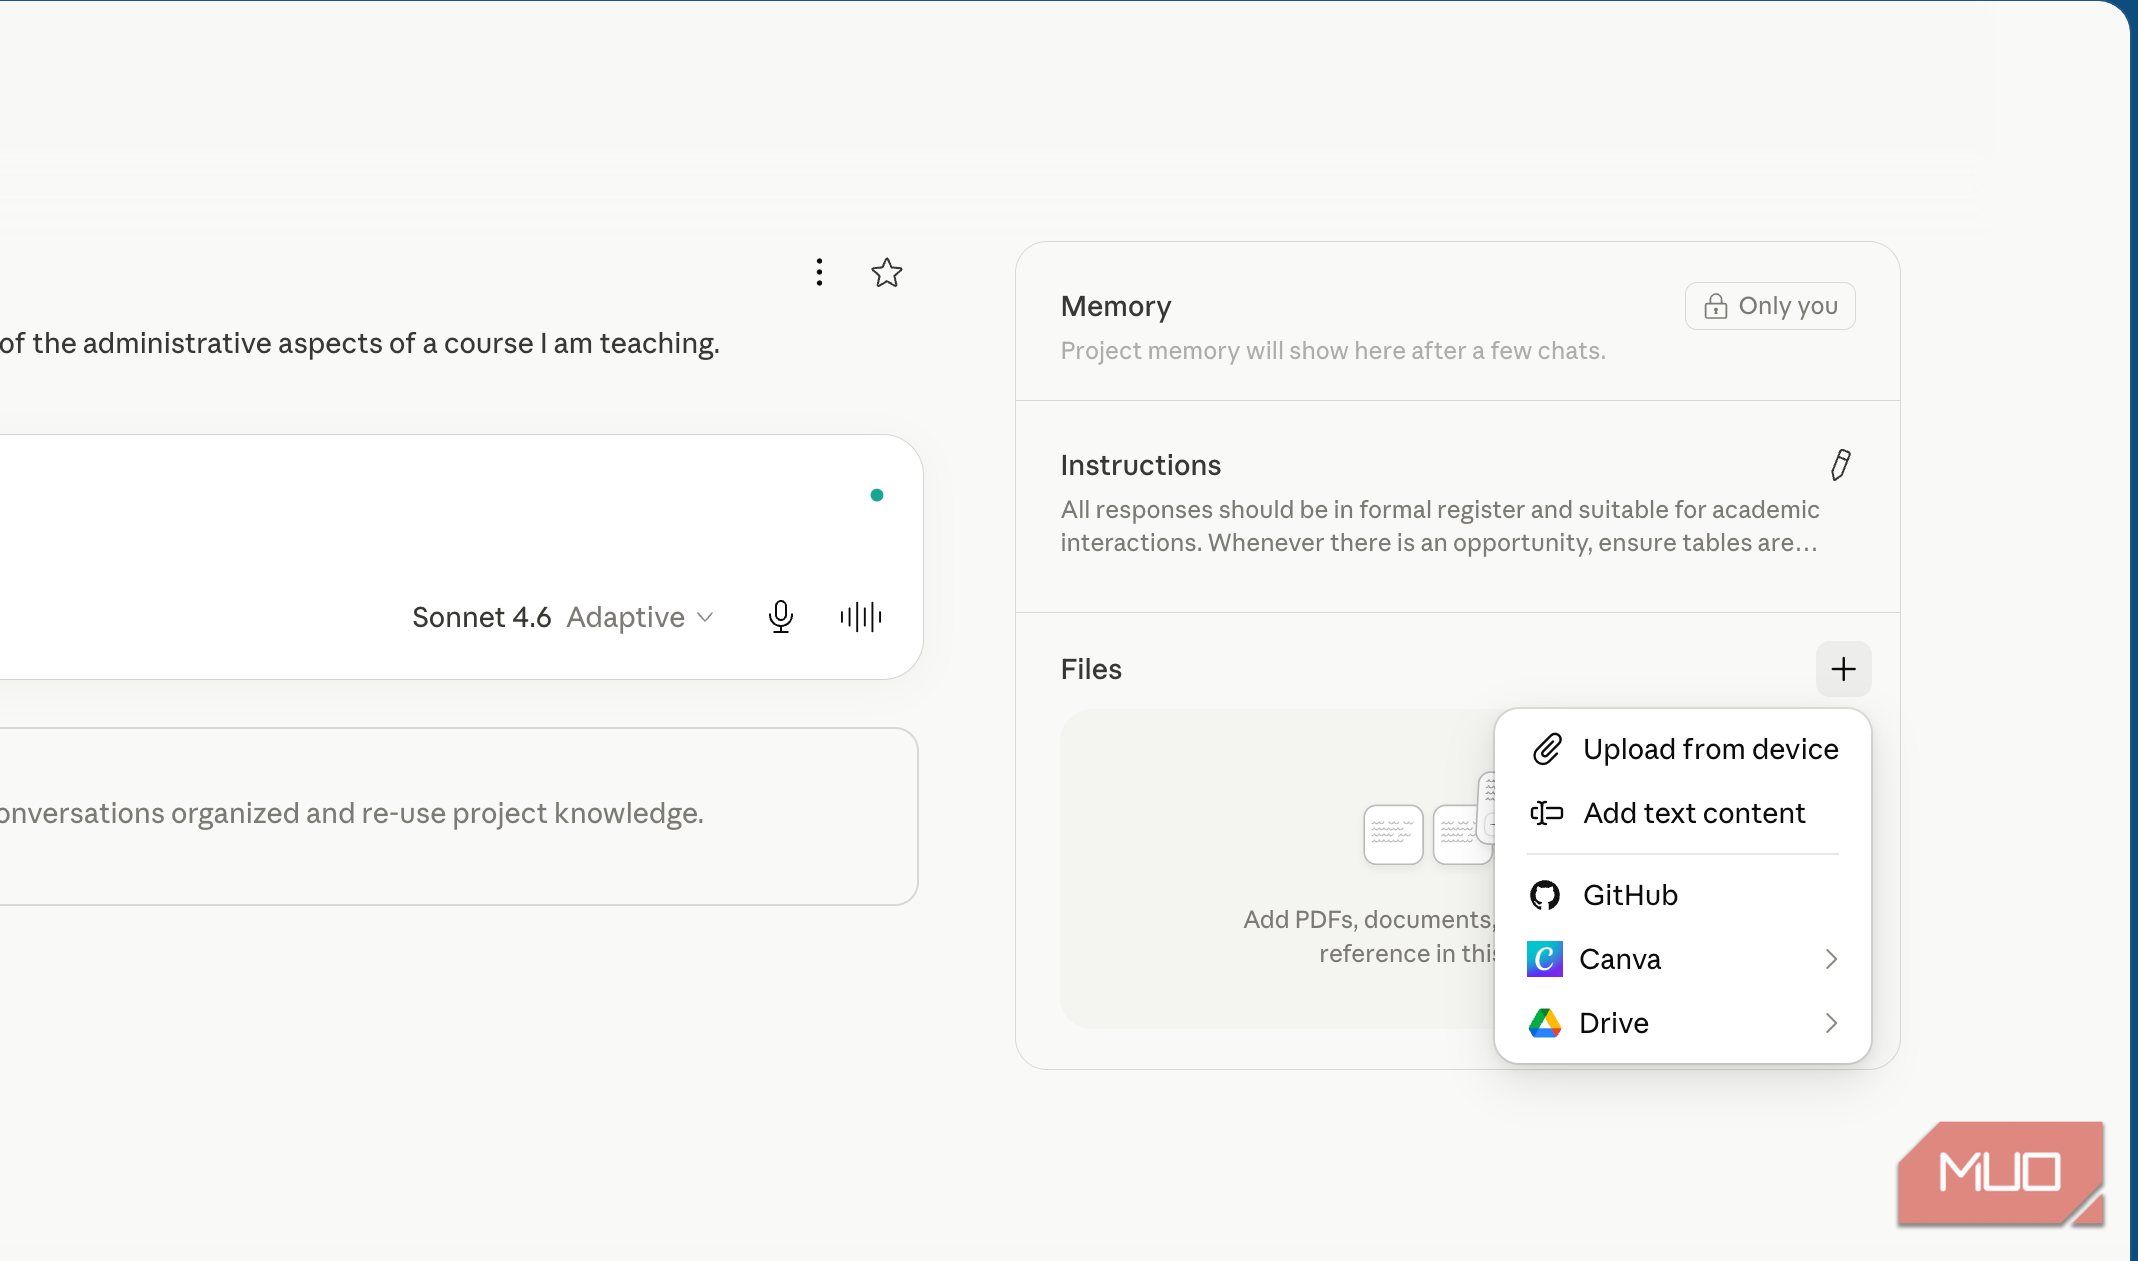Viewport: 2138px width, 1261px height.
Task: Open the three-dot project options menu
Action: point(819,272)
